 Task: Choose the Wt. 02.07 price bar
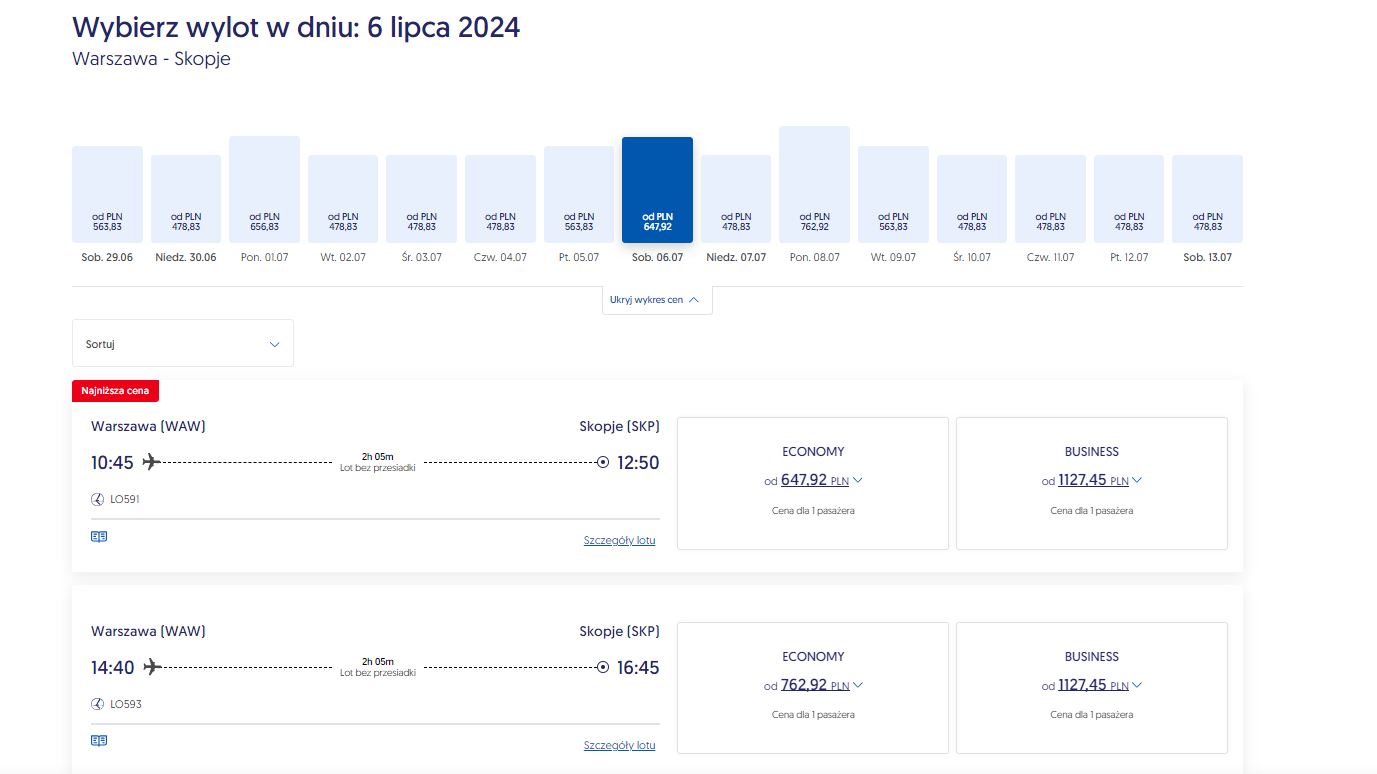click(x=343, y=199)
